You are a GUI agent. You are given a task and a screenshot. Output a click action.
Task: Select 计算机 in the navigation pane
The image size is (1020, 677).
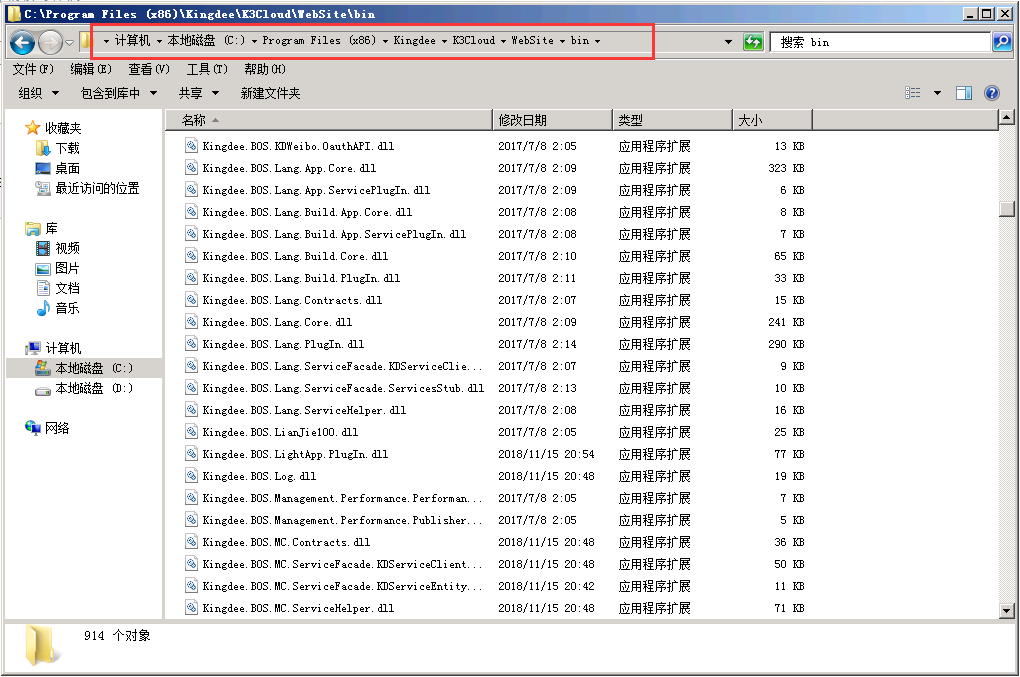click(x=63, y=349)
